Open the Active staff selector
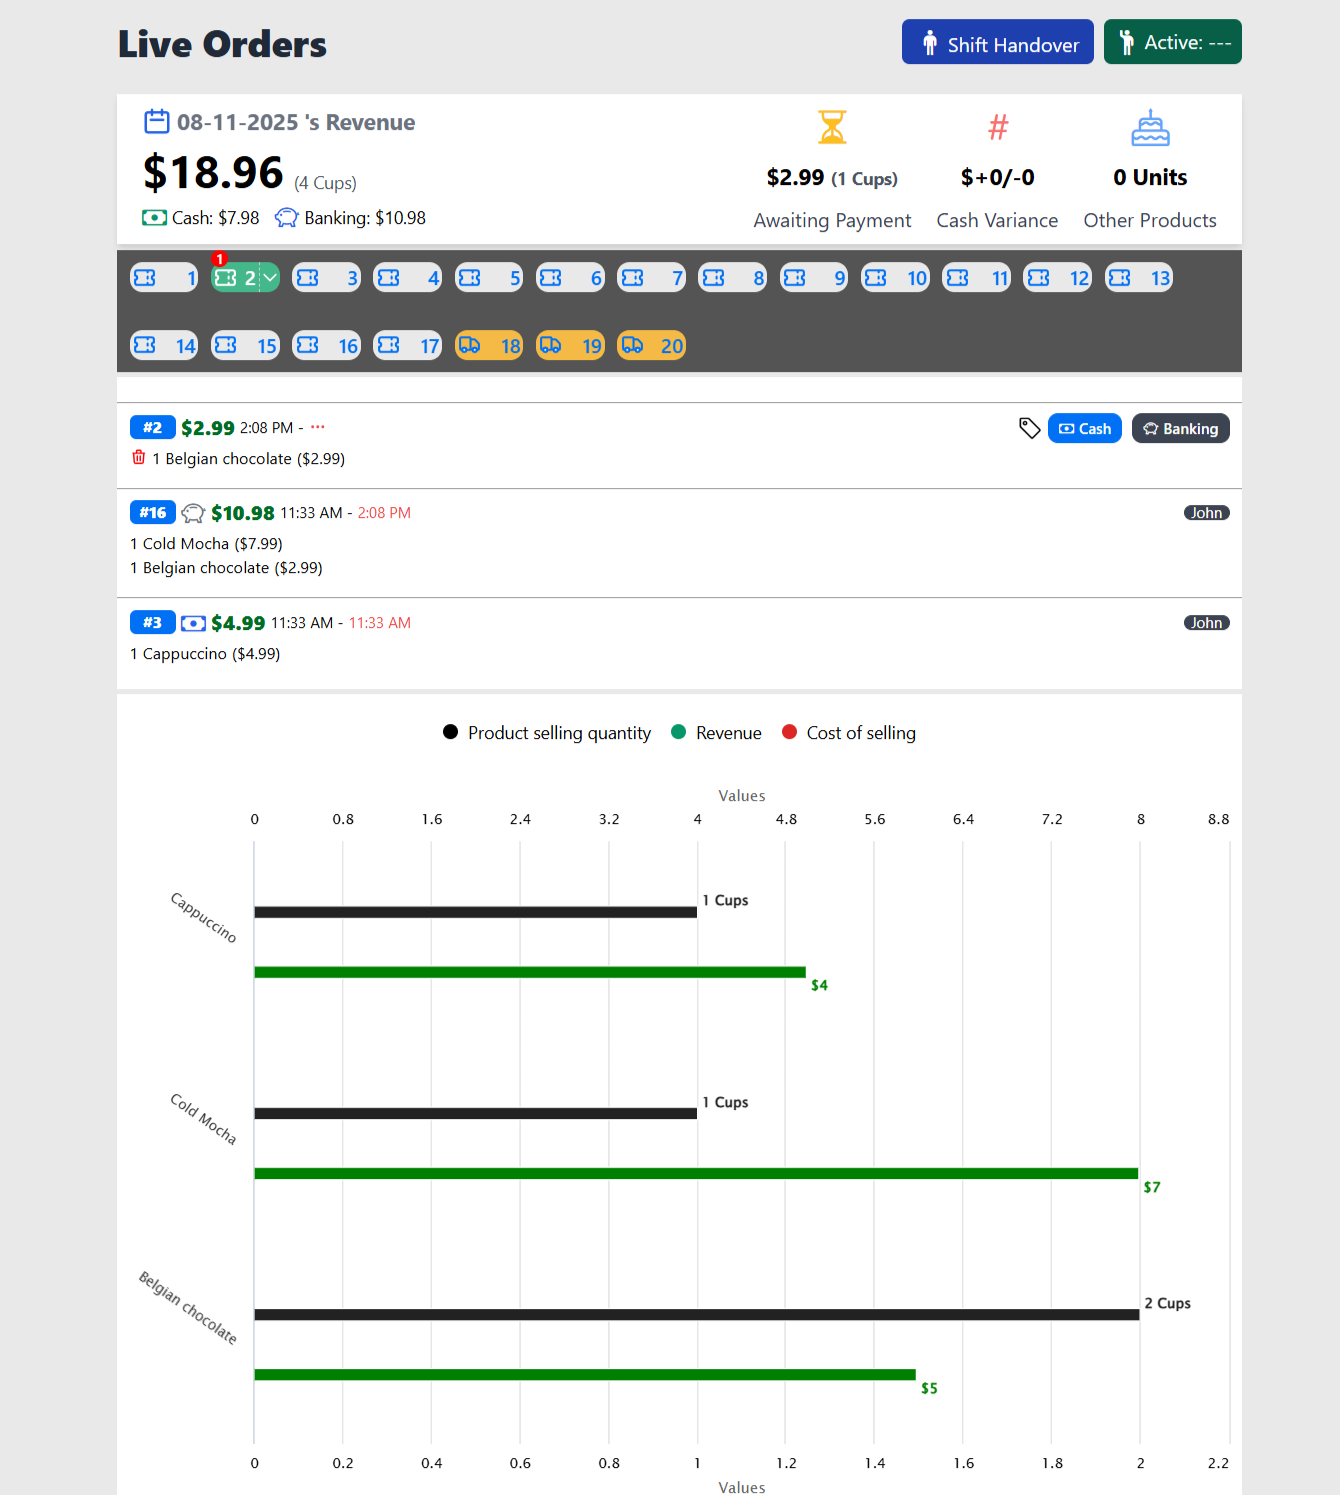This screenshot has width=1340, height=1495. (1172, 42)
